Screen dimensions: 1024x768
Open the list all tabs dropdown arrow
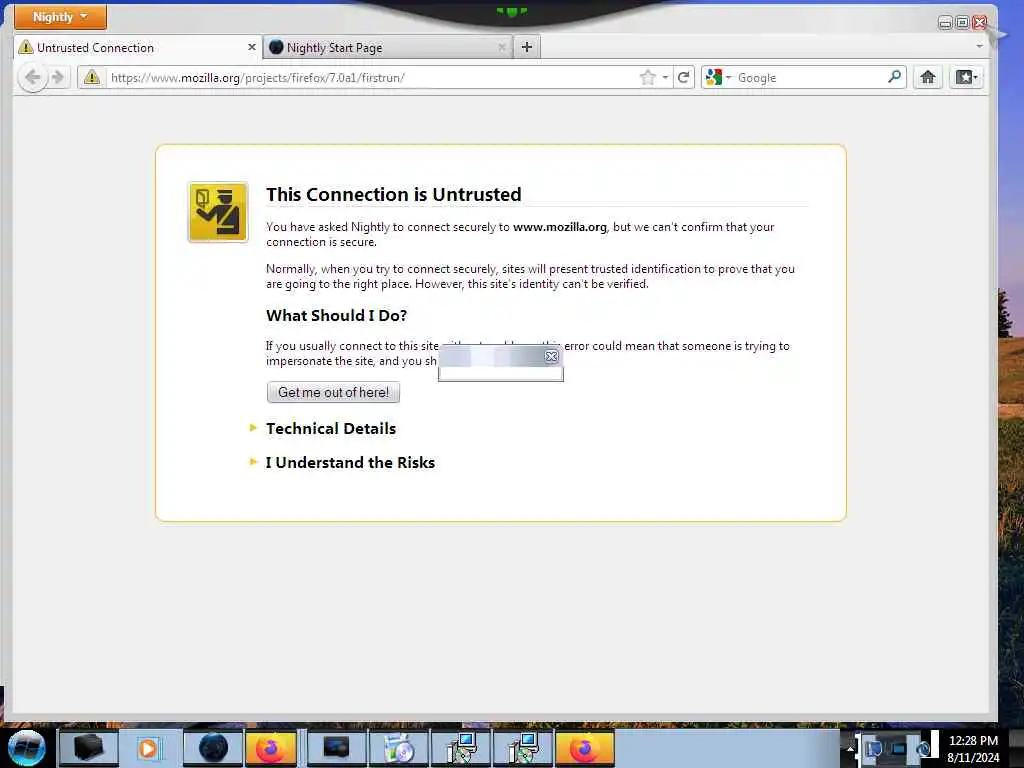[x=979, y=46]
